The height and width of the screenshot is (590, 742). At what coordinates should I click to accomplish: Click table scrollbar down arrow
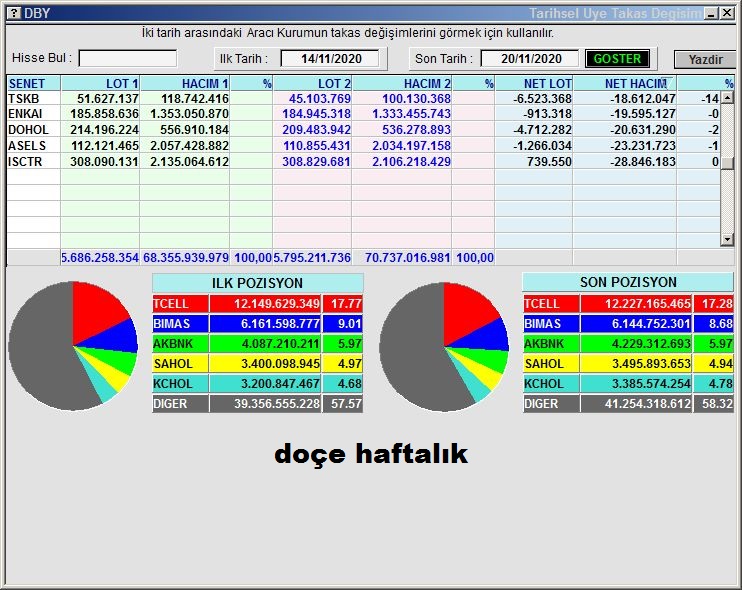click(727, 240)
